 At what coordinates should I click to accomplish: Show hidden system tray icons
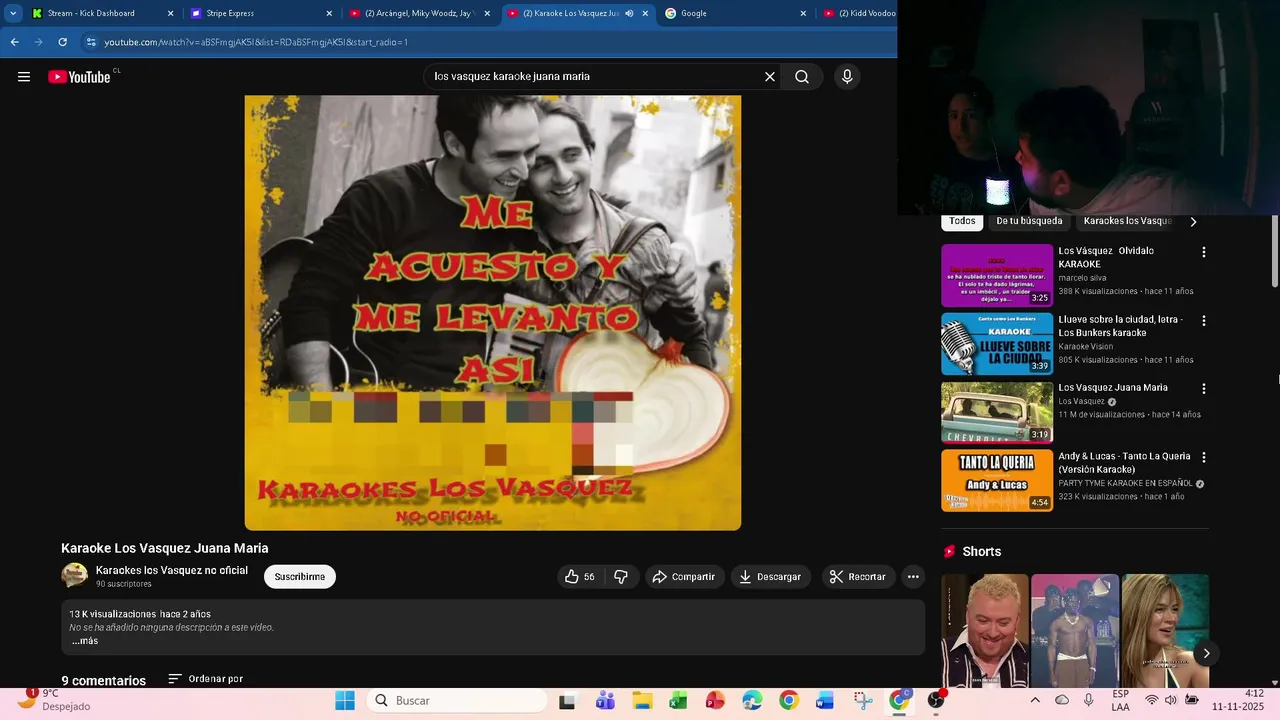1035,700
